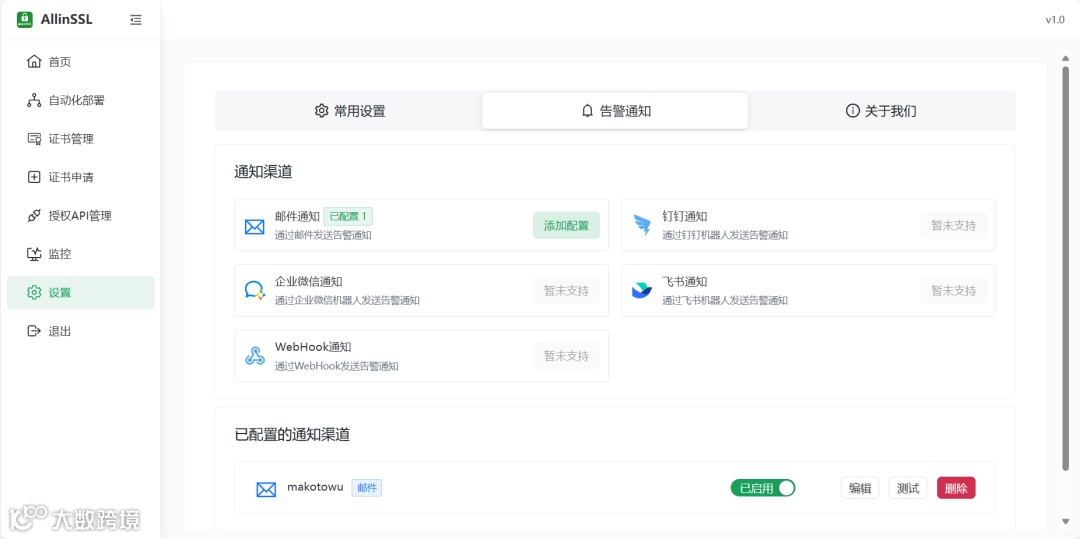Click 暂未支持 button on 飞书通知 card
Image resolution: width=1080 pixels, height=539 pixels.
pyautogui.click(x=953, y=290)
